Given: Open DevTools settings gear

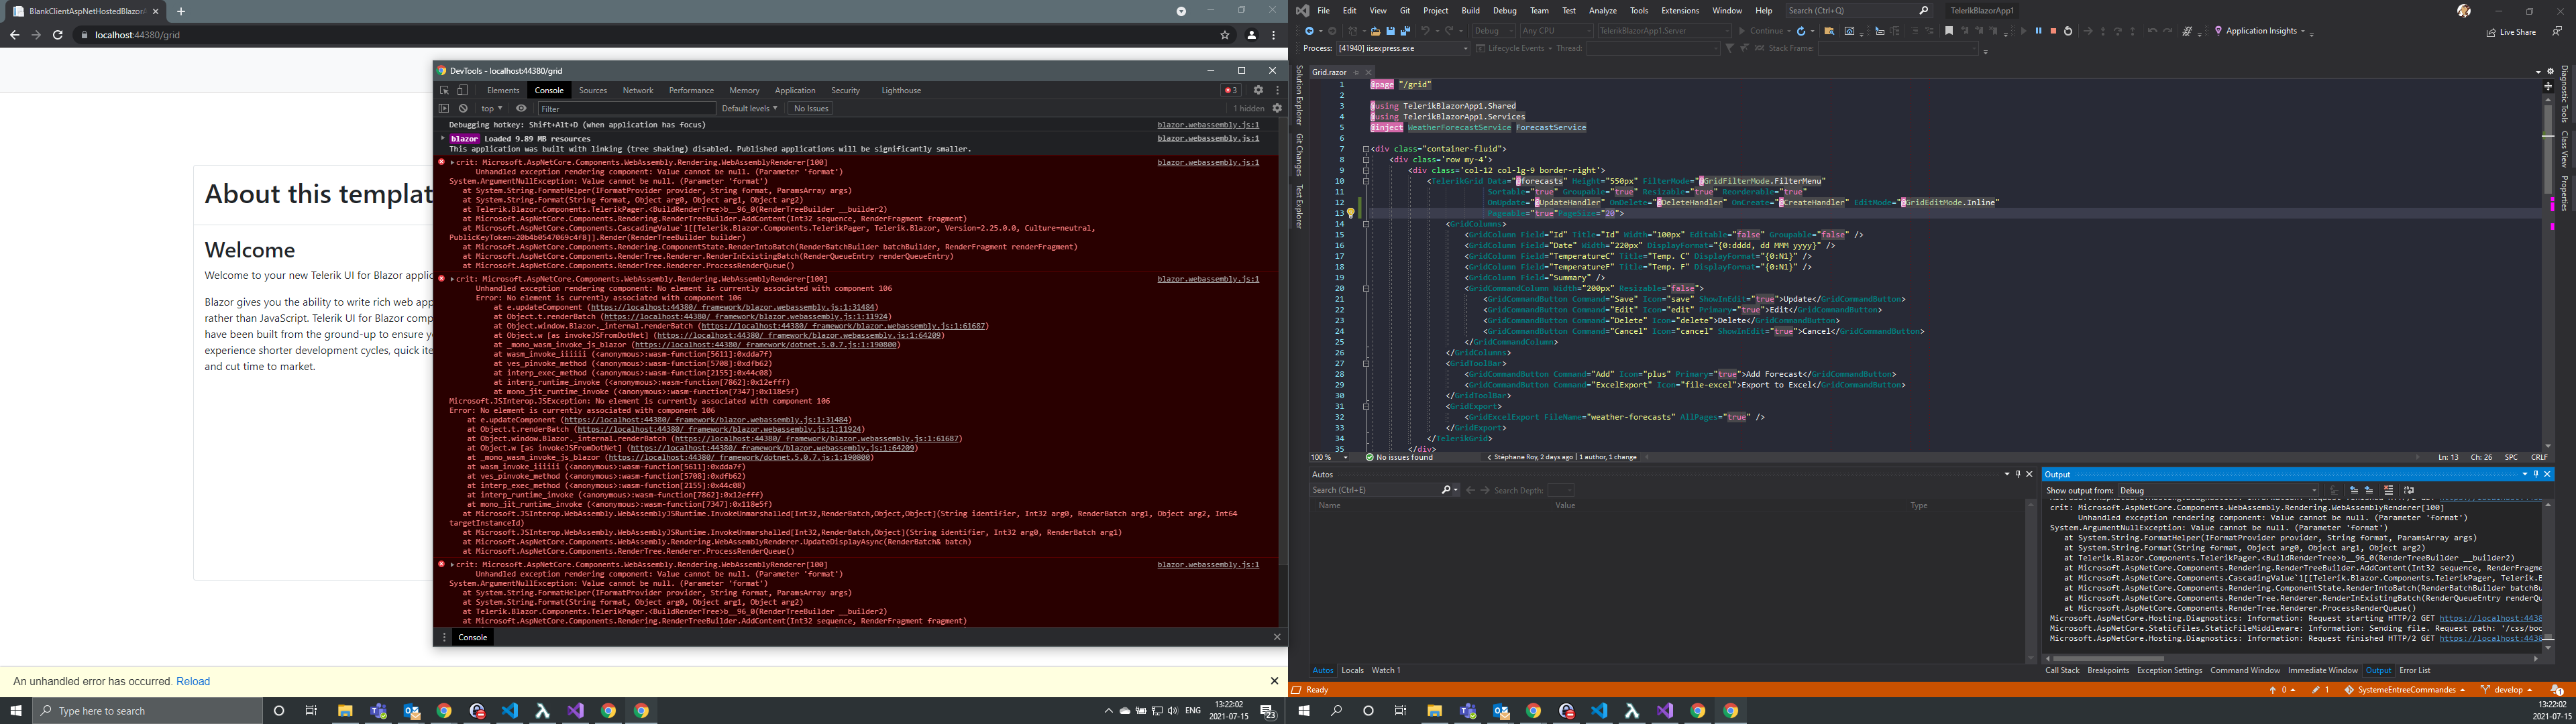Looking at the screenshot, I should tap(1258, 90).
